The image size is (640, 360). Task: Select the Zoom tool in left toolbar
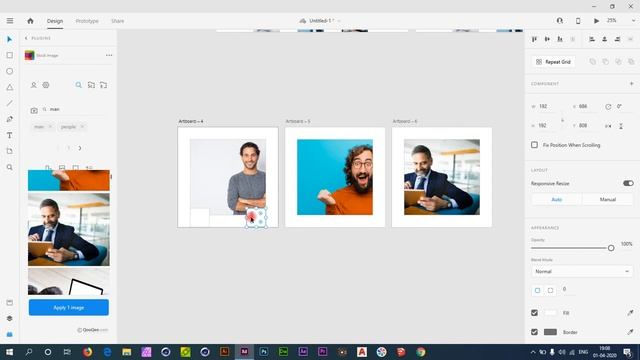9,167
